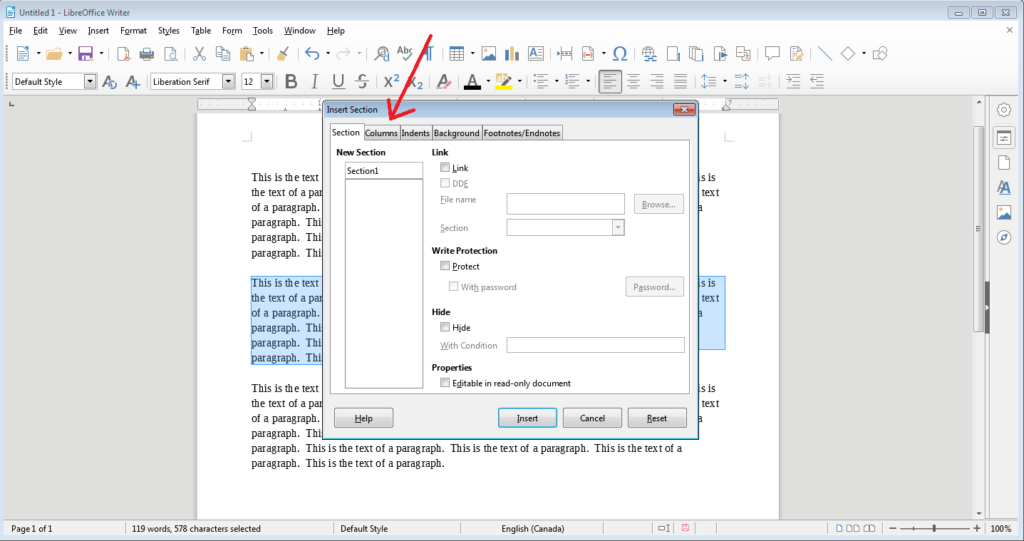Open sidebar Gallery icon
Viewport: 1024px width, 541px height.
tap(1004, 212)
